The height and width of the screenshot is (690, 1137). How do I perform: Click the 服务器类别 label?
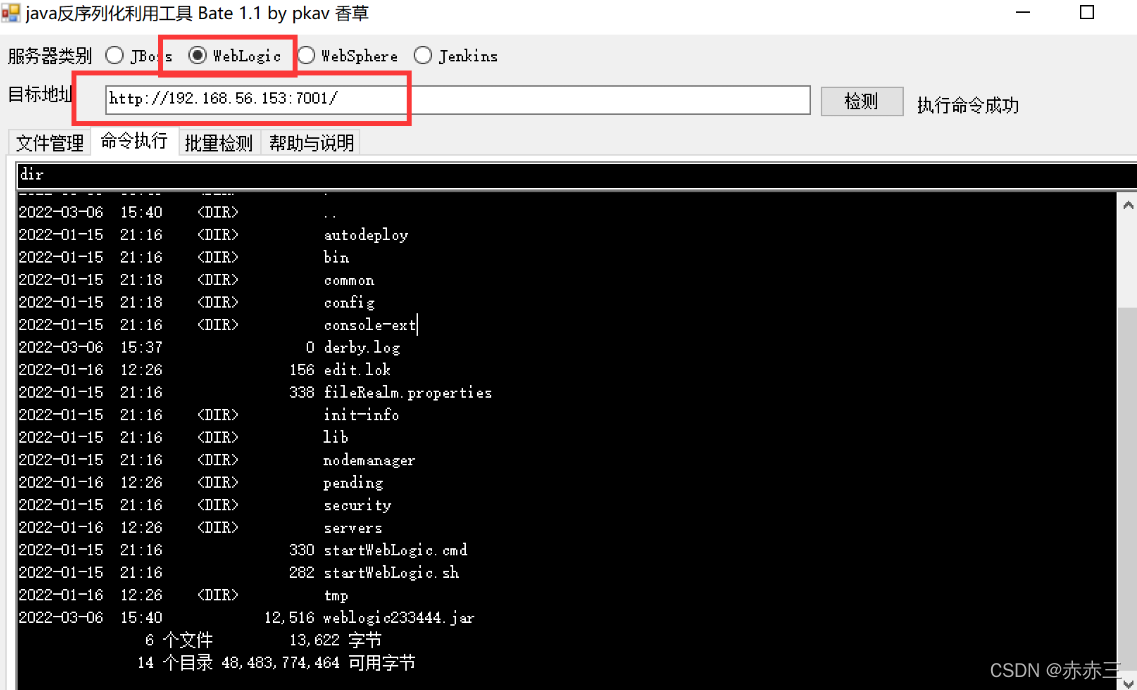point(49,56)
